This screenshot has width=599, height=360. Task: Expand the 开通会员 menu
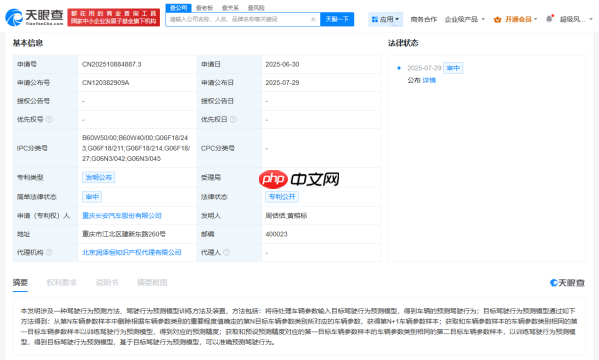point(521,19)
